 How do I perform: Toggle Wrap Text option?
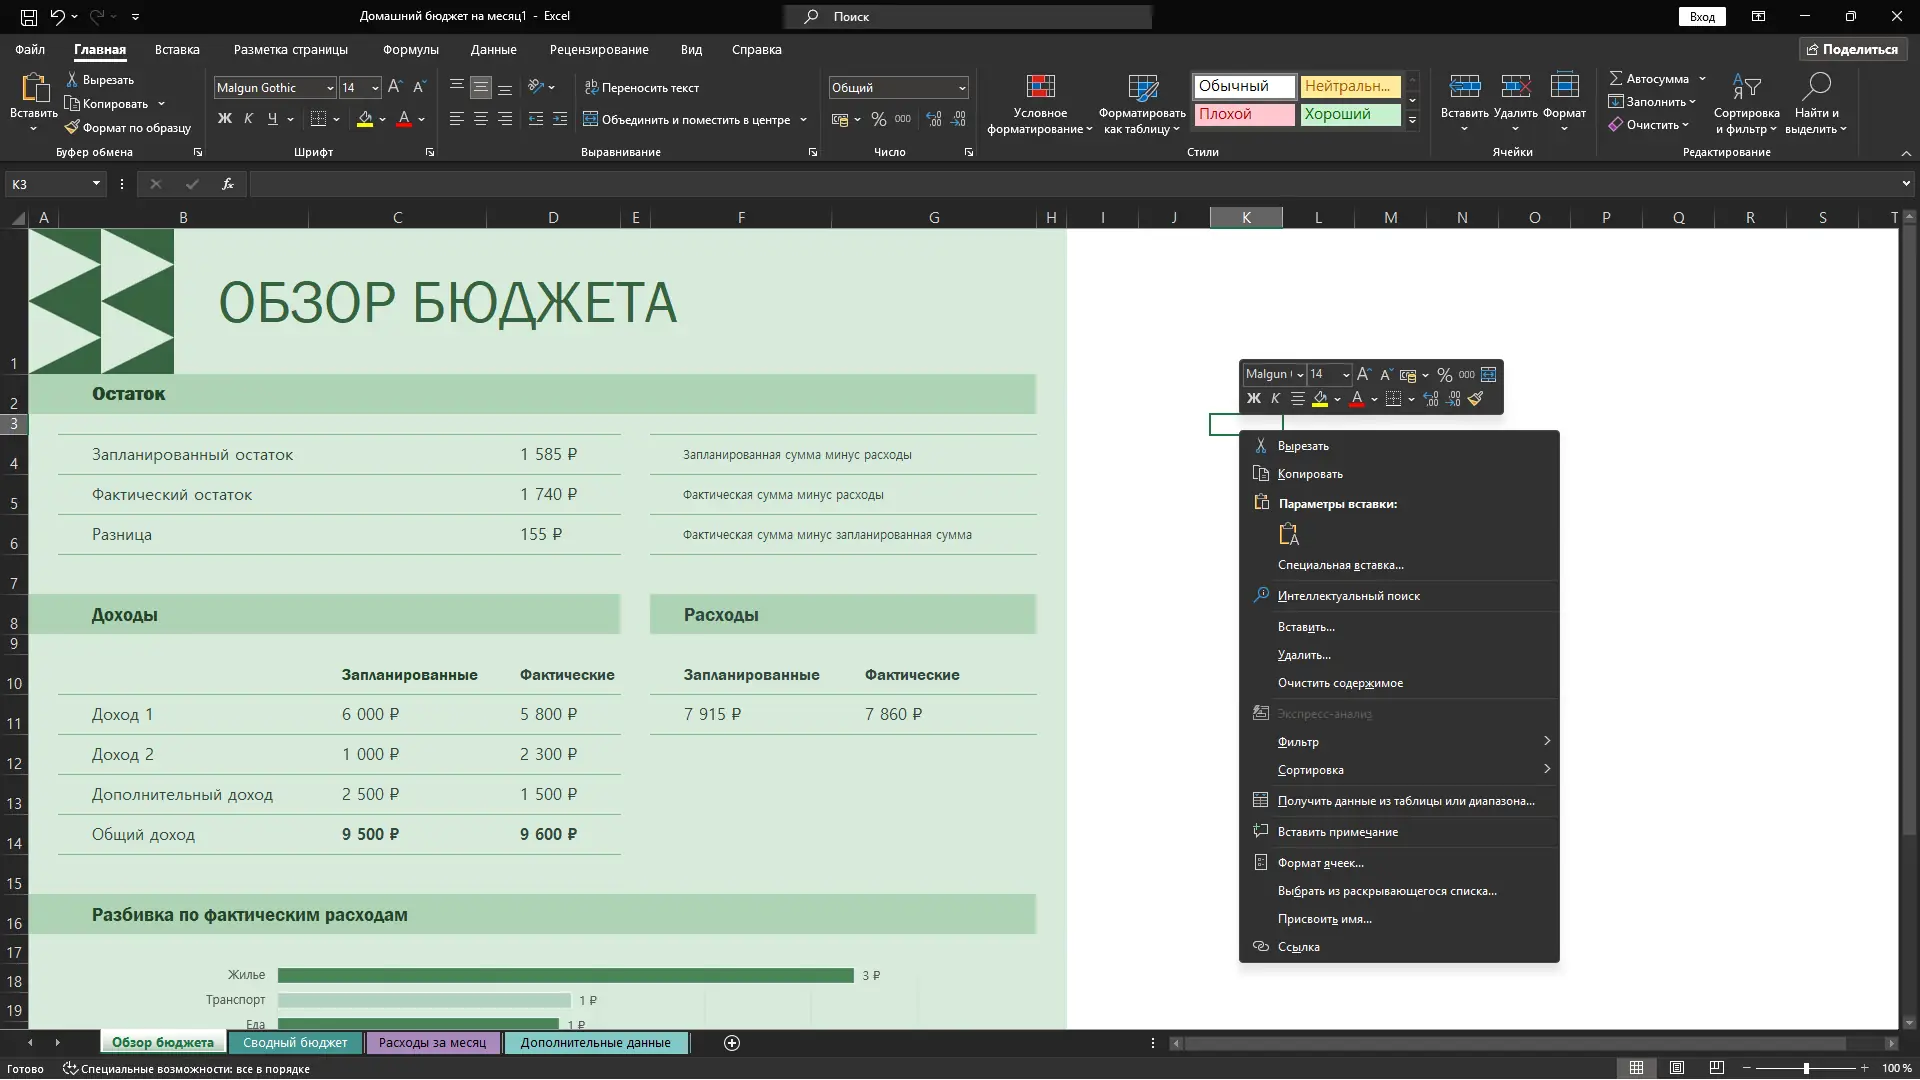(642, 88)
